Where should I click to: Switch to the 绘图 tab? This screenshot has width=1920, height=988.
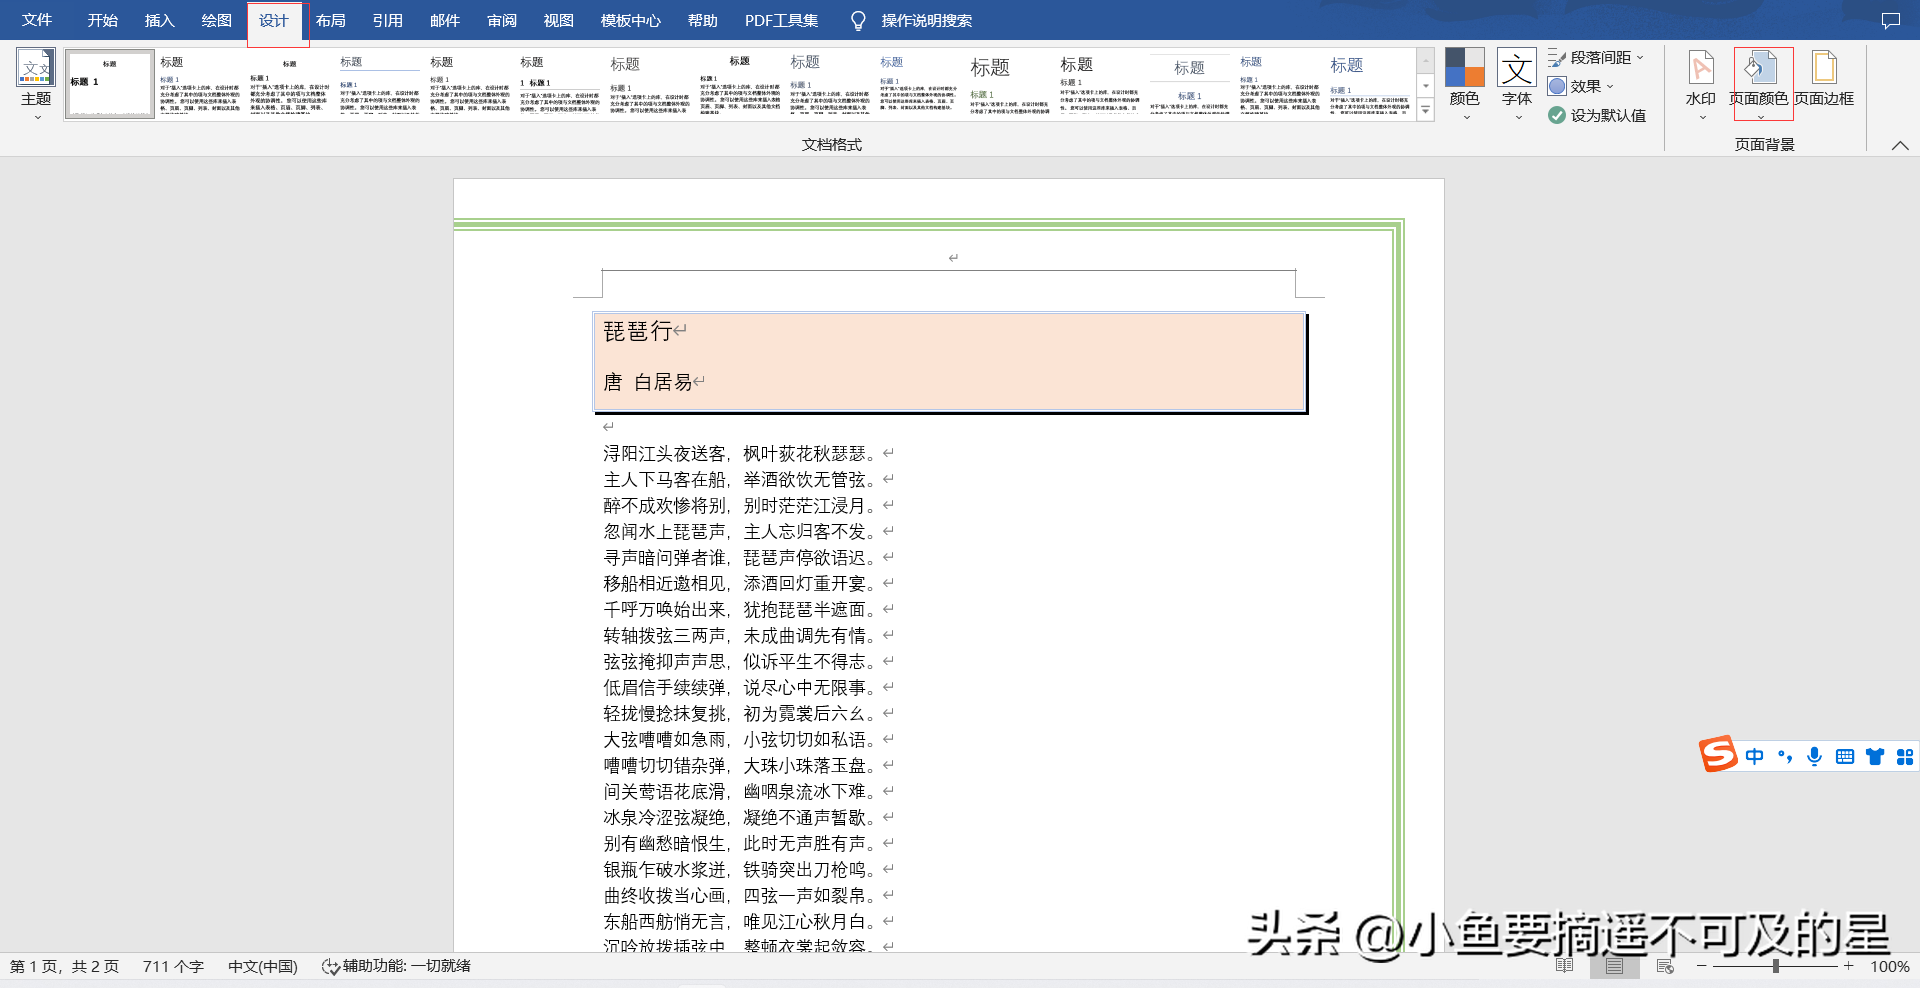pos(216,20)
